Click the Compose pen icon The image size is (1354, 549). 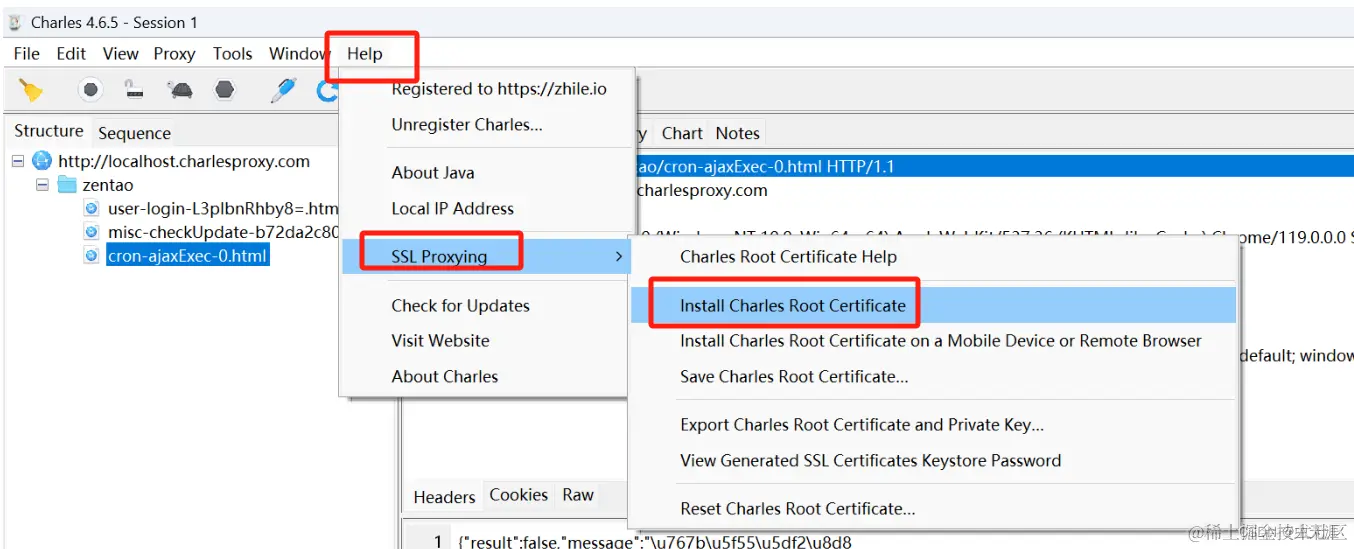tap(284, 91)
